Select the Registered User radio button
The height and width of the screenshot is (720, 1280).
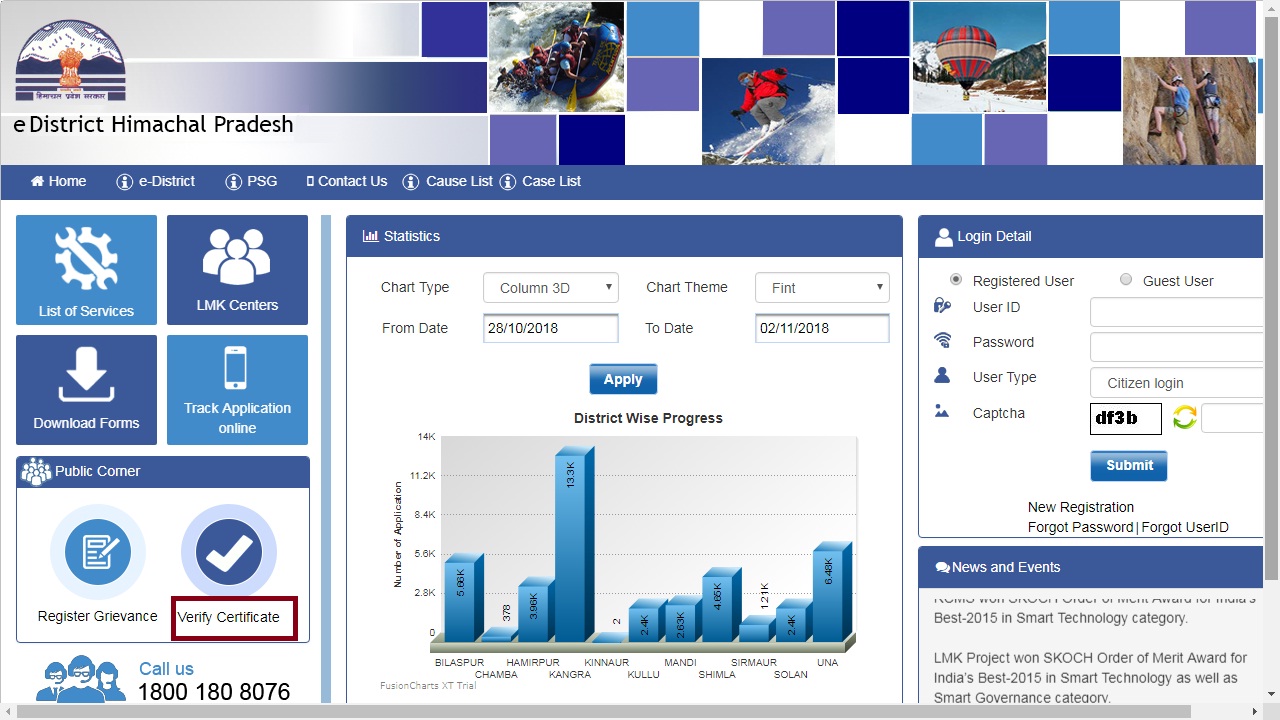tap(956, 280)
